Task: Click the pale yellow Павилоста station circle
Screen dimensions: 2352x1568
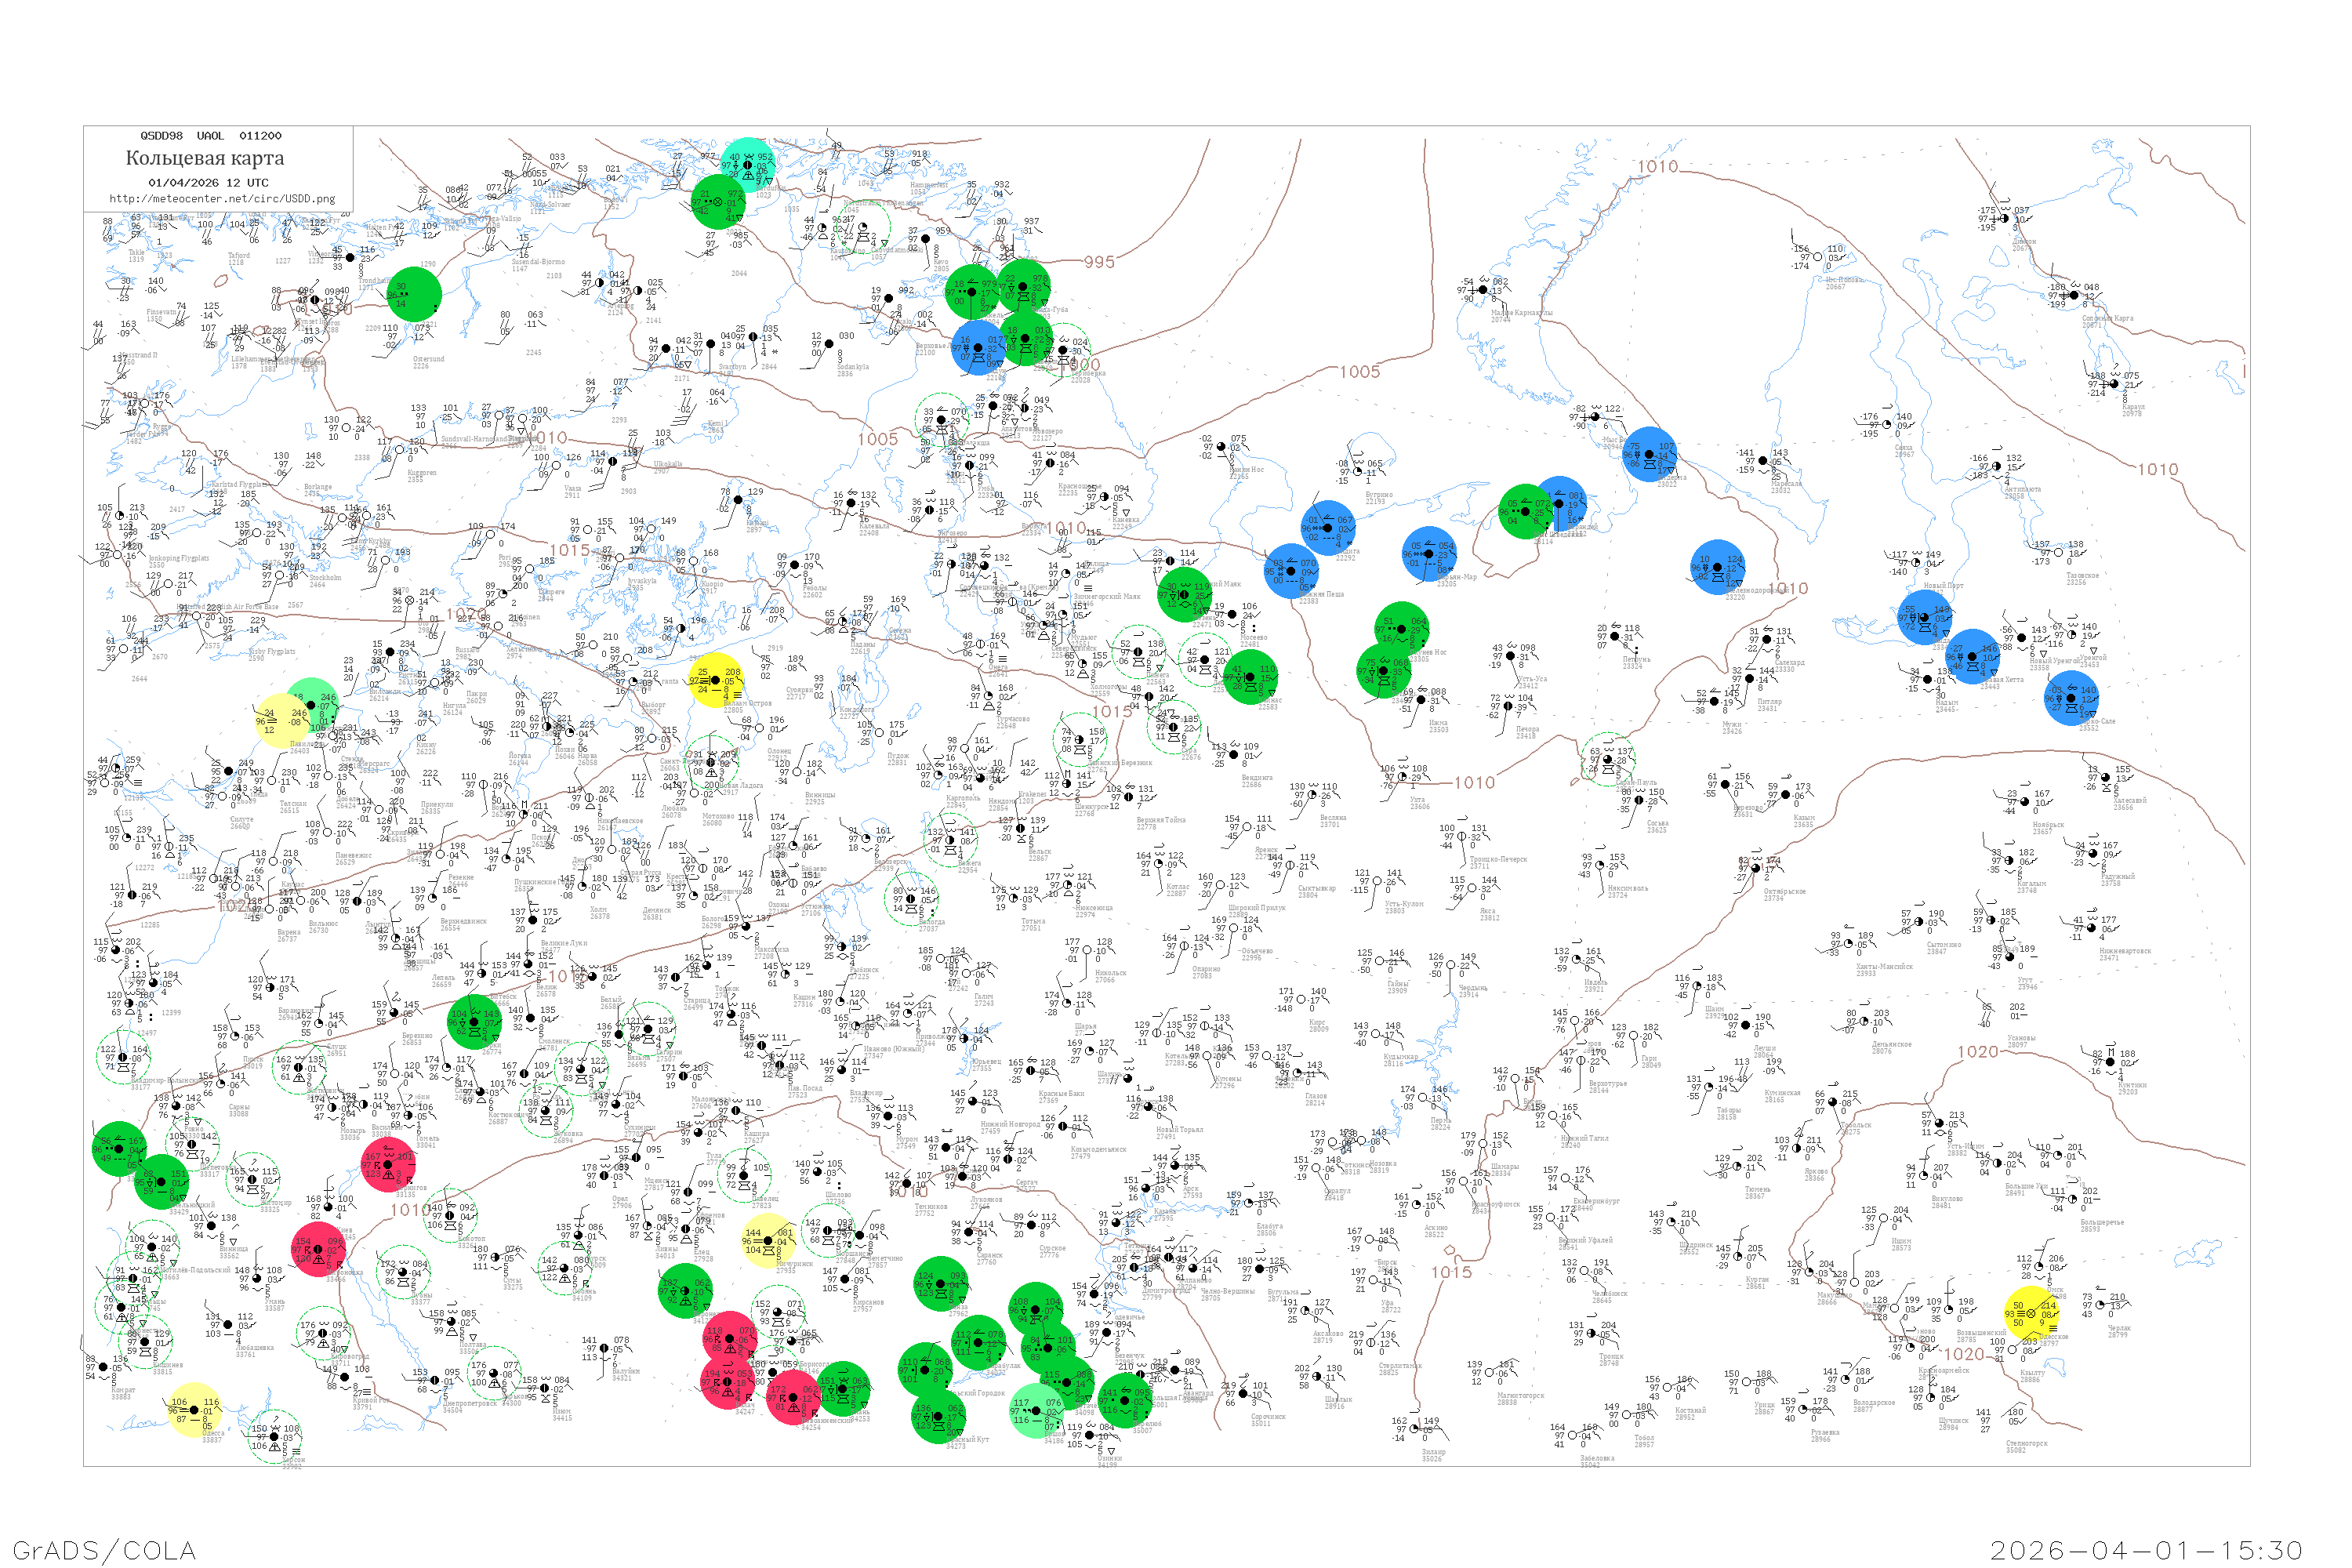Action: [x=281, y=720]
